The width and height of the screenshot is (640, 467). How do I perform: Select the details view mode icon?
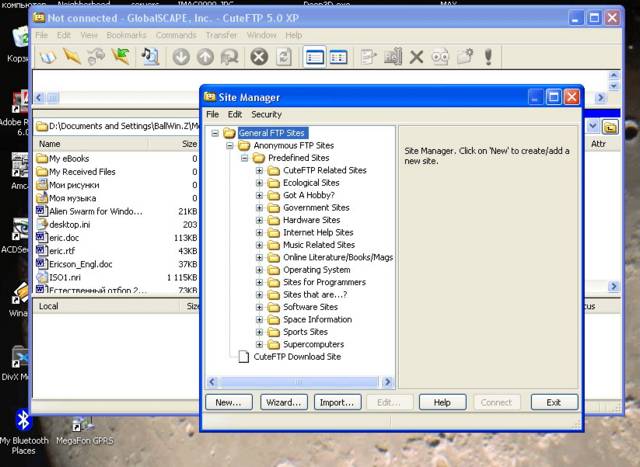[x=338, y=57]
